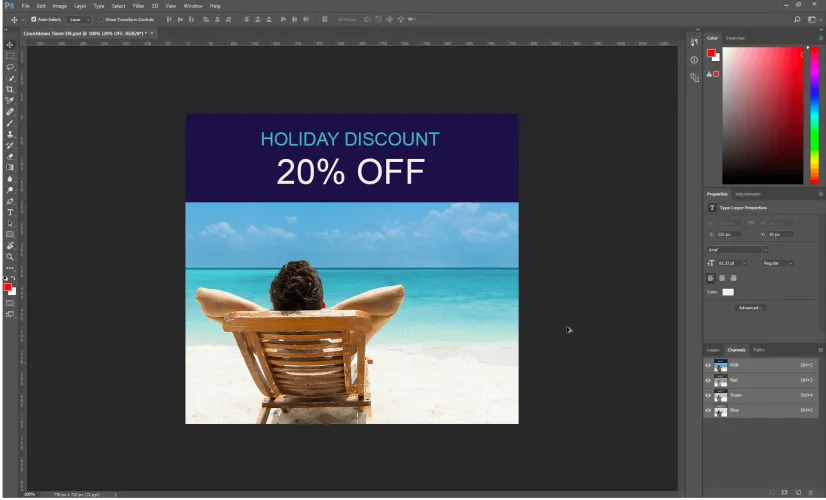
Task: Click the X position input field
Action: point(729,234)
